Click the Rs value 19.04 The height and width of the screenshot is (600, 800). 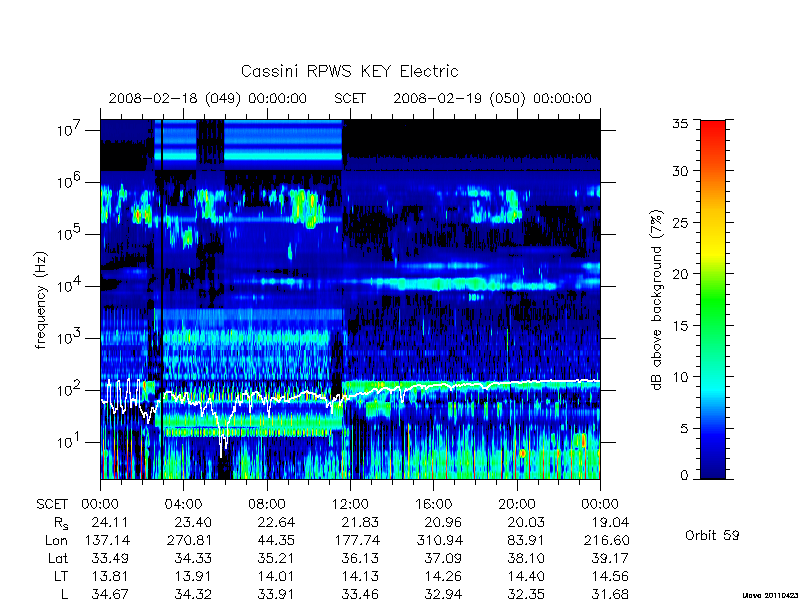[610, 522]
